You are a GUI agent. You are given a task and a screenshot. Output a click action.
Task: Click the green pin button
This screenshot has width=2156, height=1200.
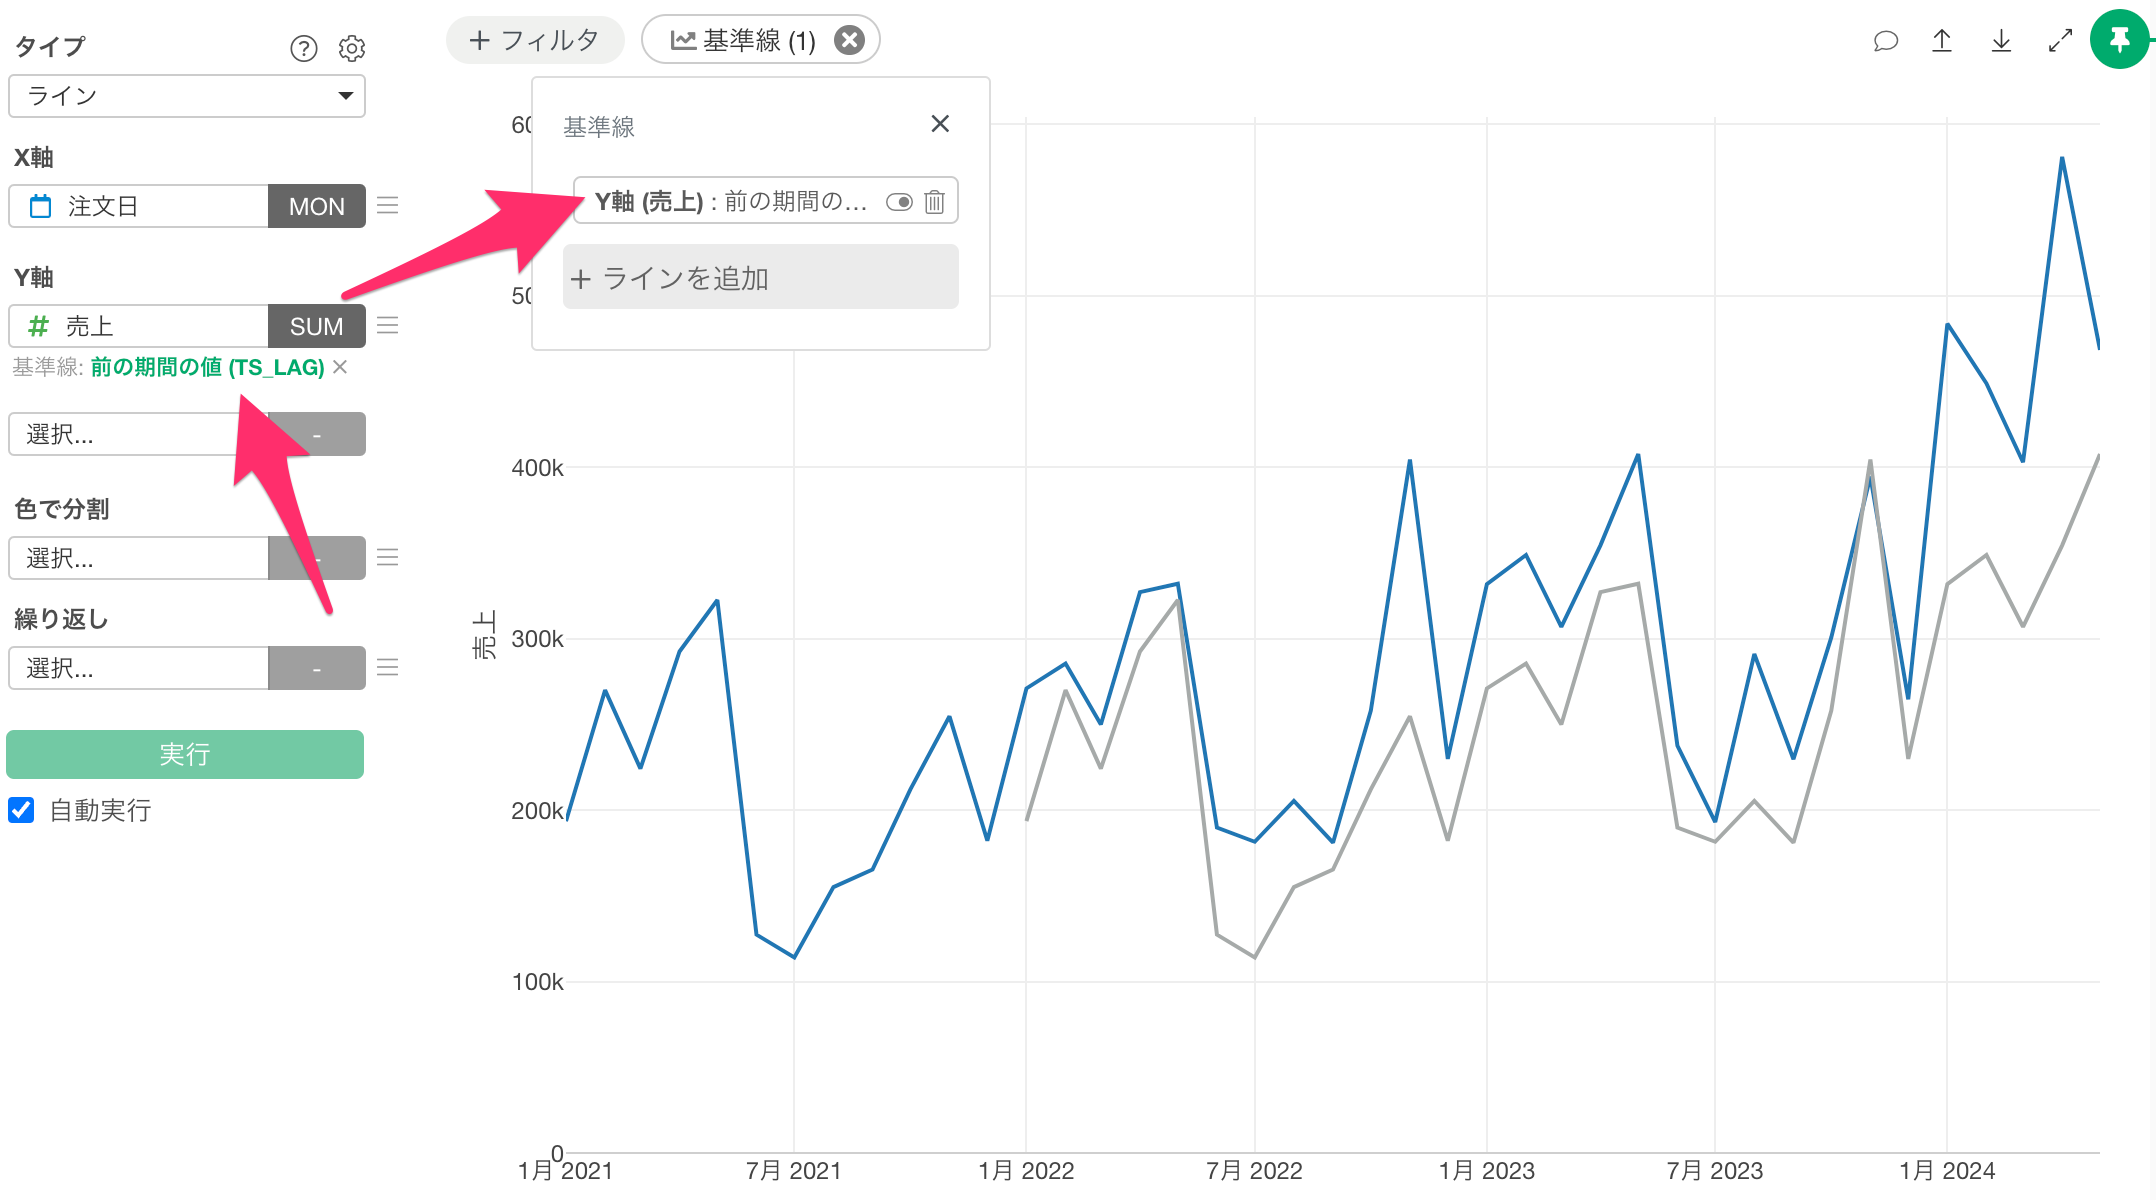click(2119, 40)
